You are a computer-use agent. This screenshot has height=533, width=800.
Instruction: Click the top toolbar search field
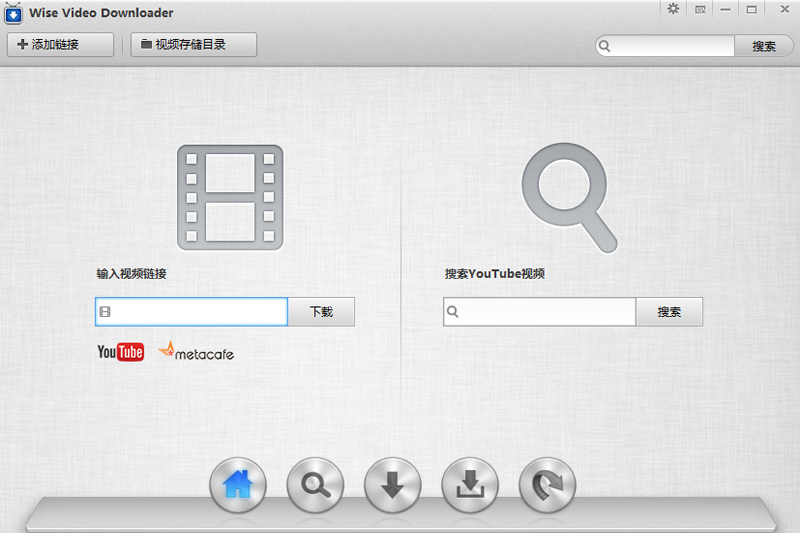665,46
